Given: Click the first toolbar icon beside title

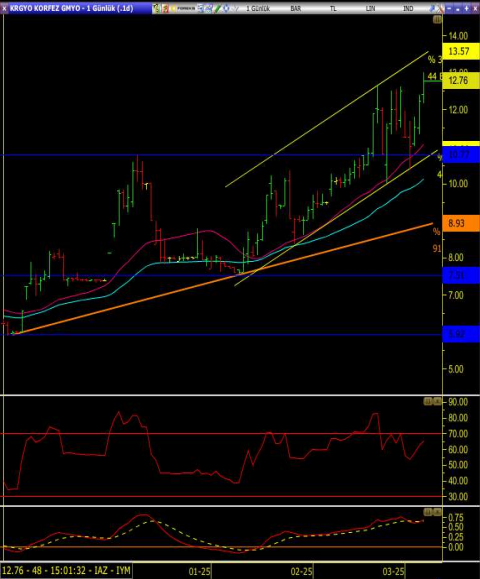Looking at the screenshot, I should tap(157, 8).
